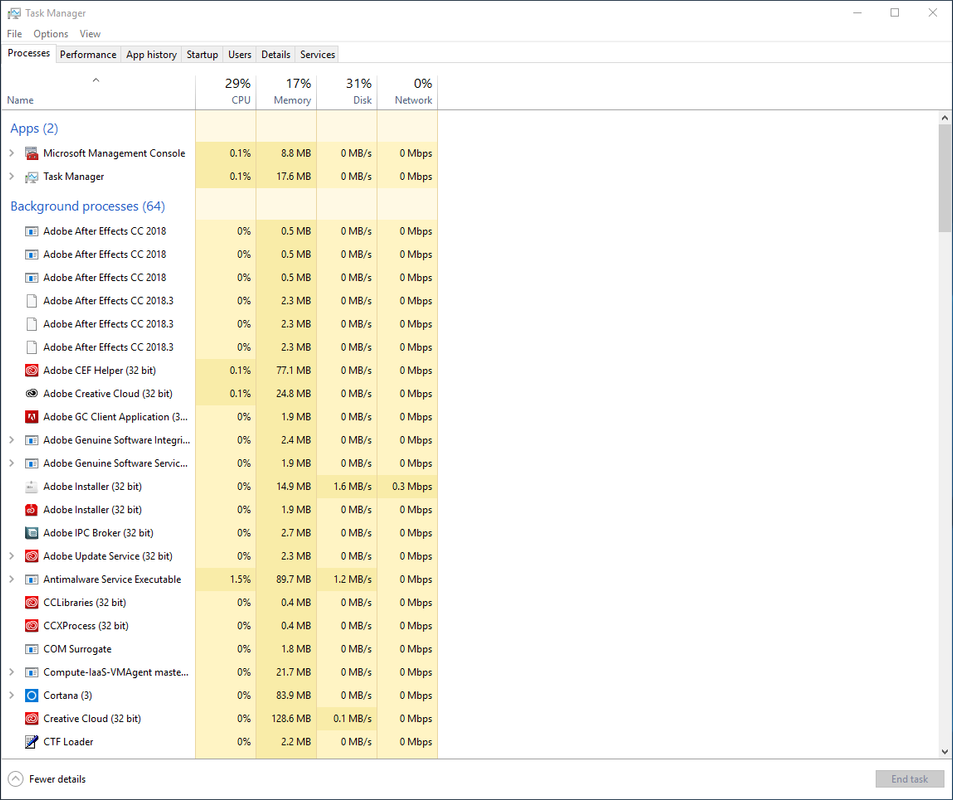Expand the Antimalware Service Executable row

12,579
